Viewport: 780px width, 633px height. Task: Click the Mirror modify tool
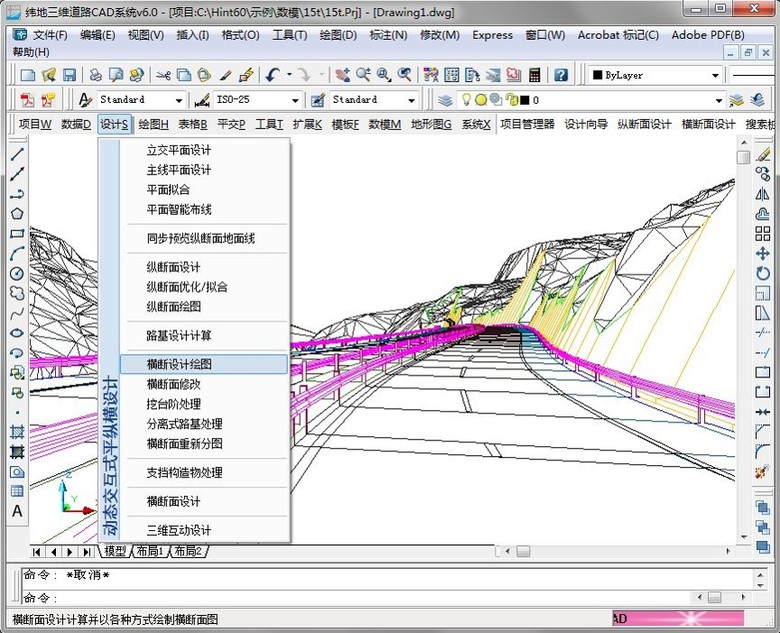[763, 194]
